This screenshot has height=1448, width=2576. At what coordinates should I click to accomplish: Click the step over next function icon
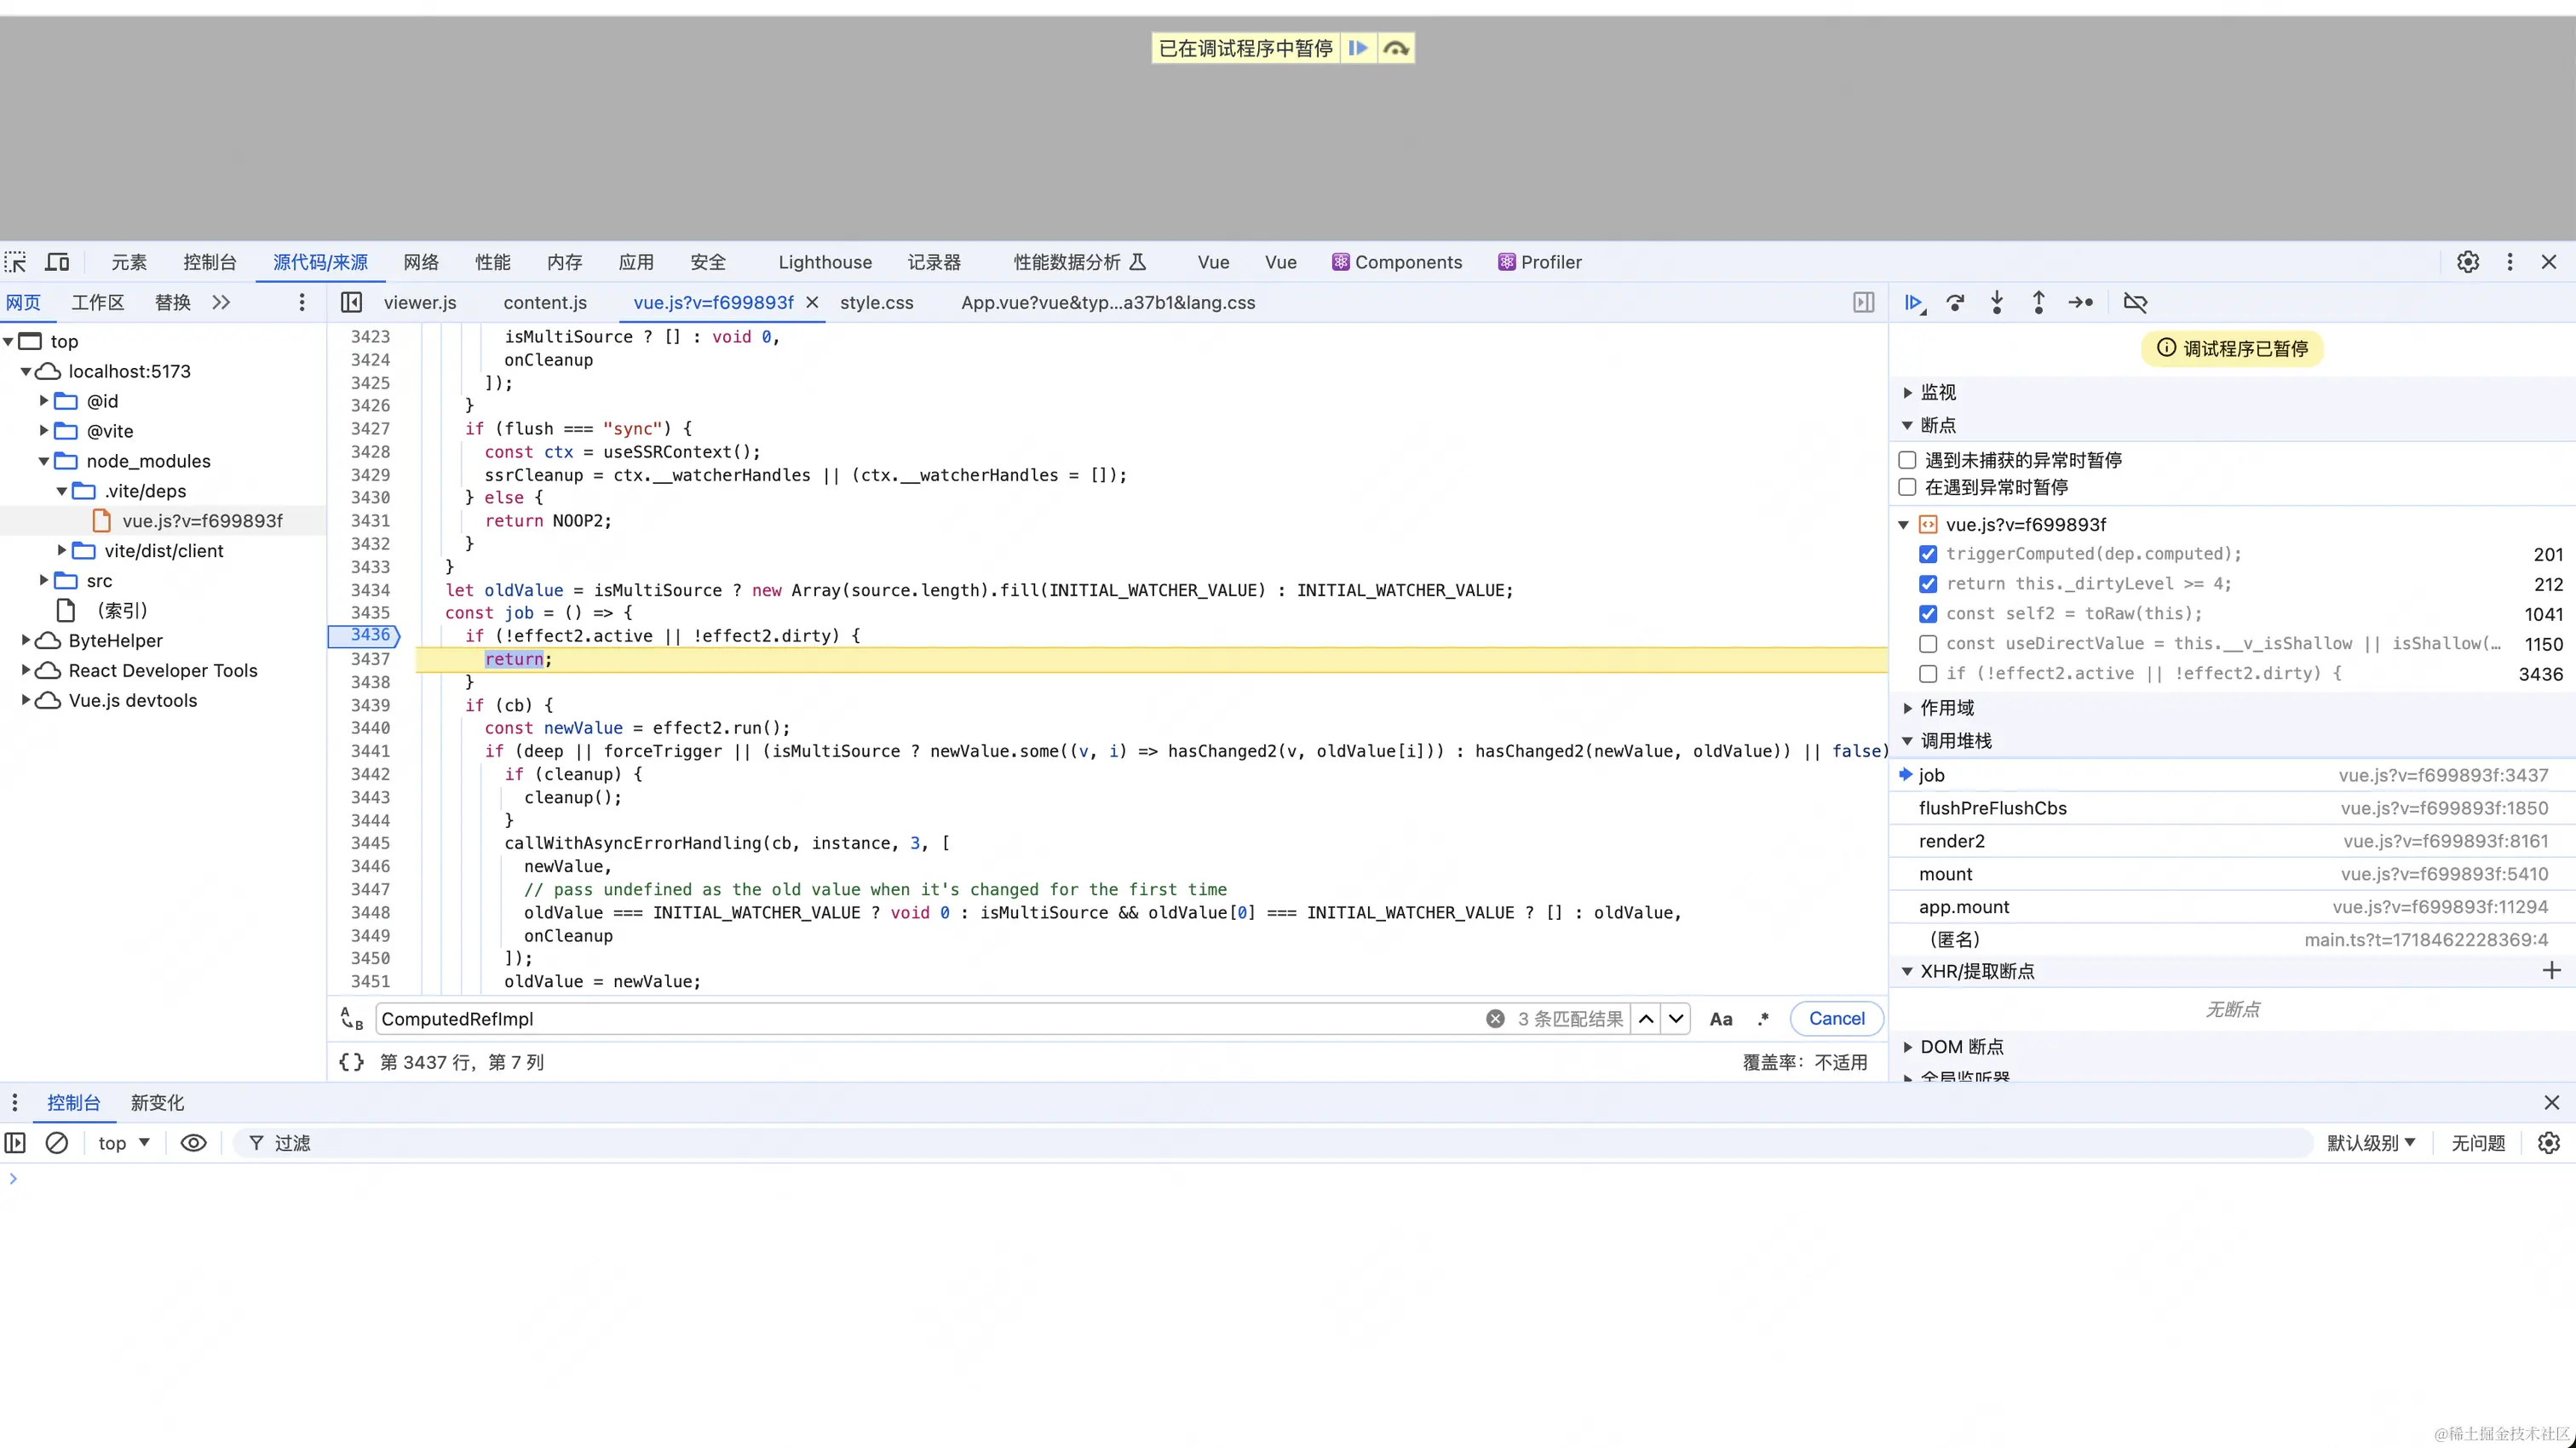tap(1955, 302)
